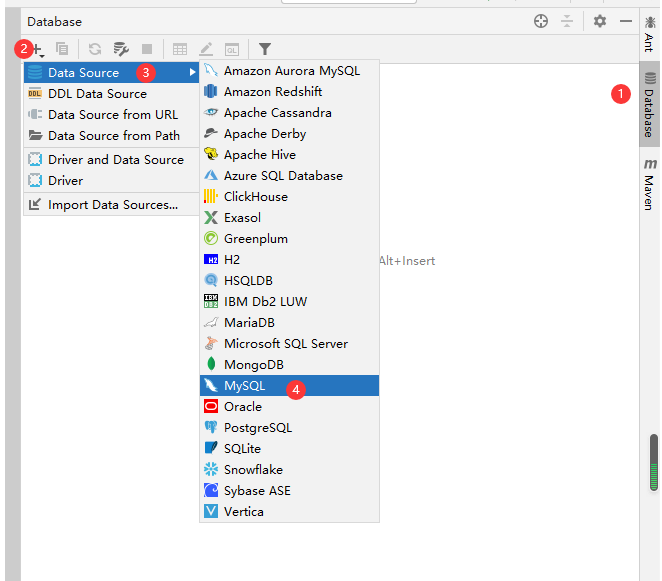Click the Duplicate data source icon

coord(62,49)
